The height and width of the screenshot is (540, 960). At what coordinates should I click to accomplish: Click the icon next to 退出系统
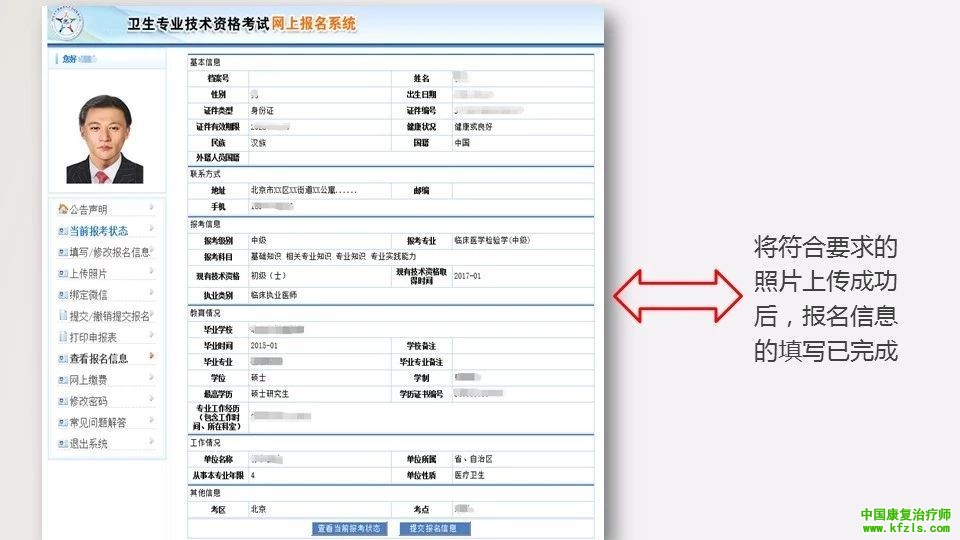pyautogui.click(x=62, y=443)
